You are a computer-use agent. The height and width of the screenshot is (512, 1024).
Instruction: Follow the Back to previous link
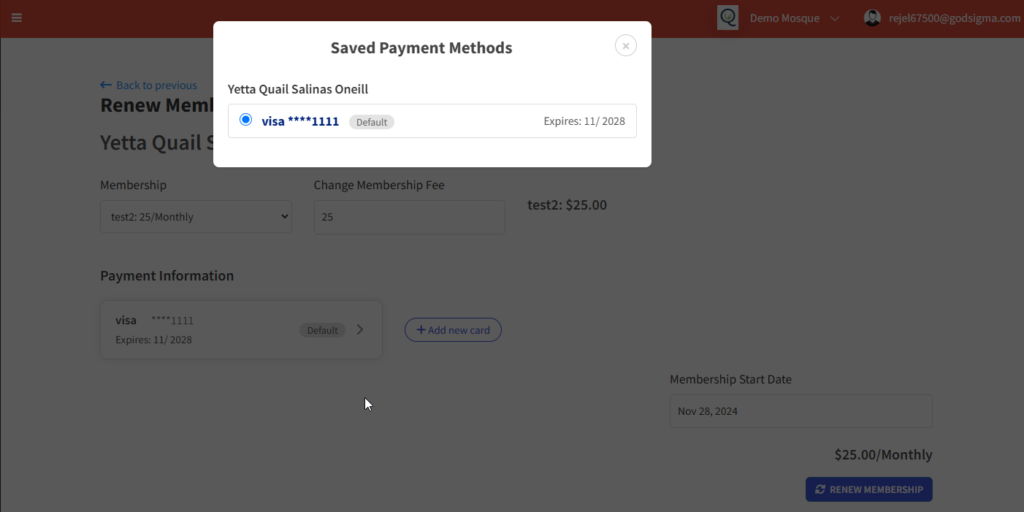click(156, 85)
